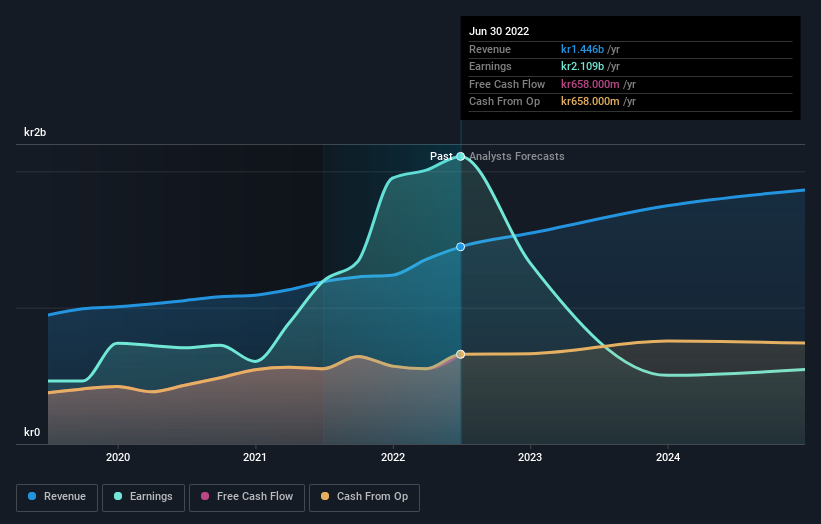This screenshot has width=821, height=524.
Task: Toggle the Free Cash Flow legend button
Action: coord(247,497)
